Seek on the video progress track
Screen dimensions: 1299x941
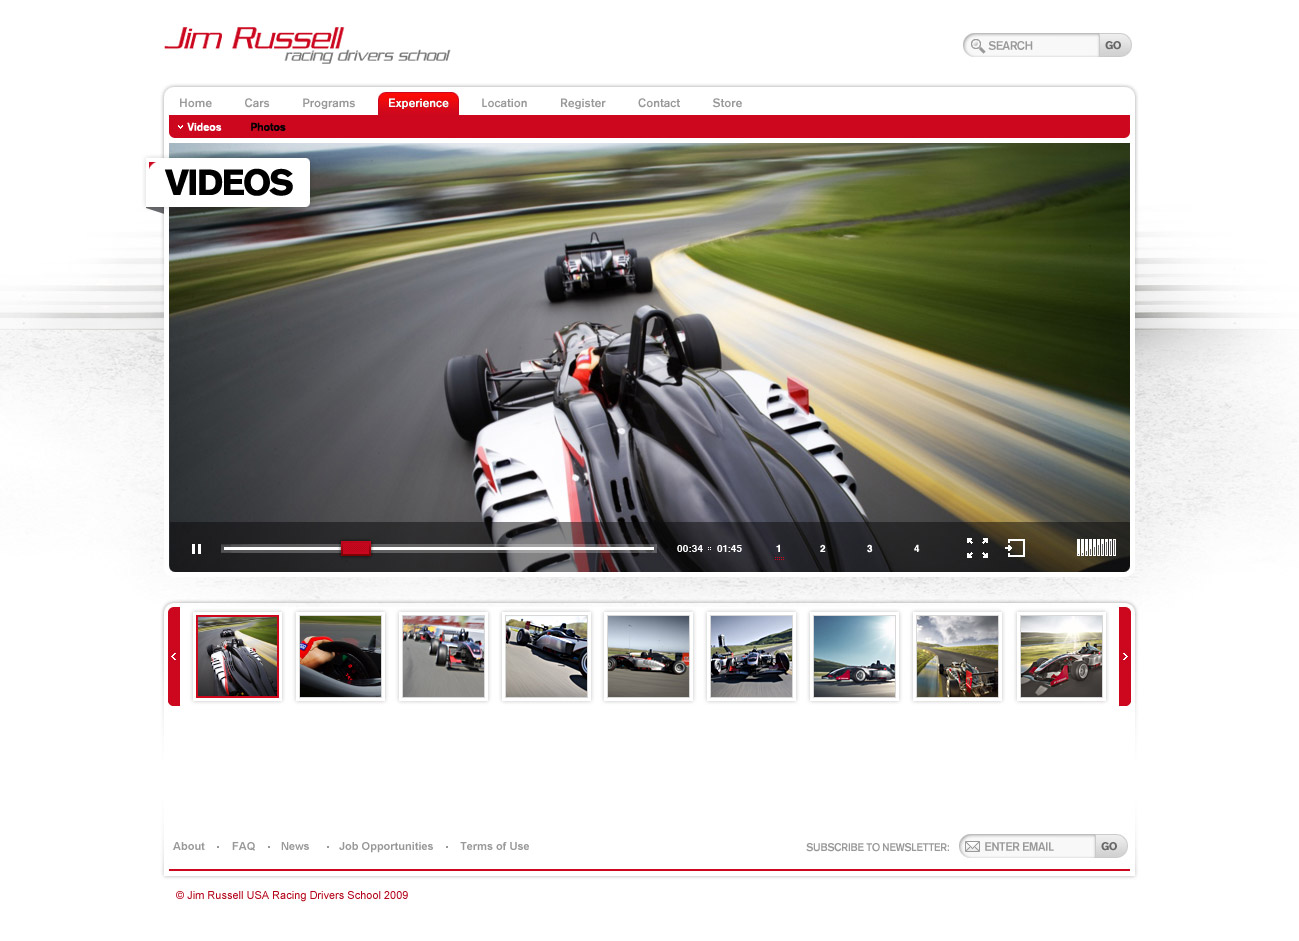438,548
